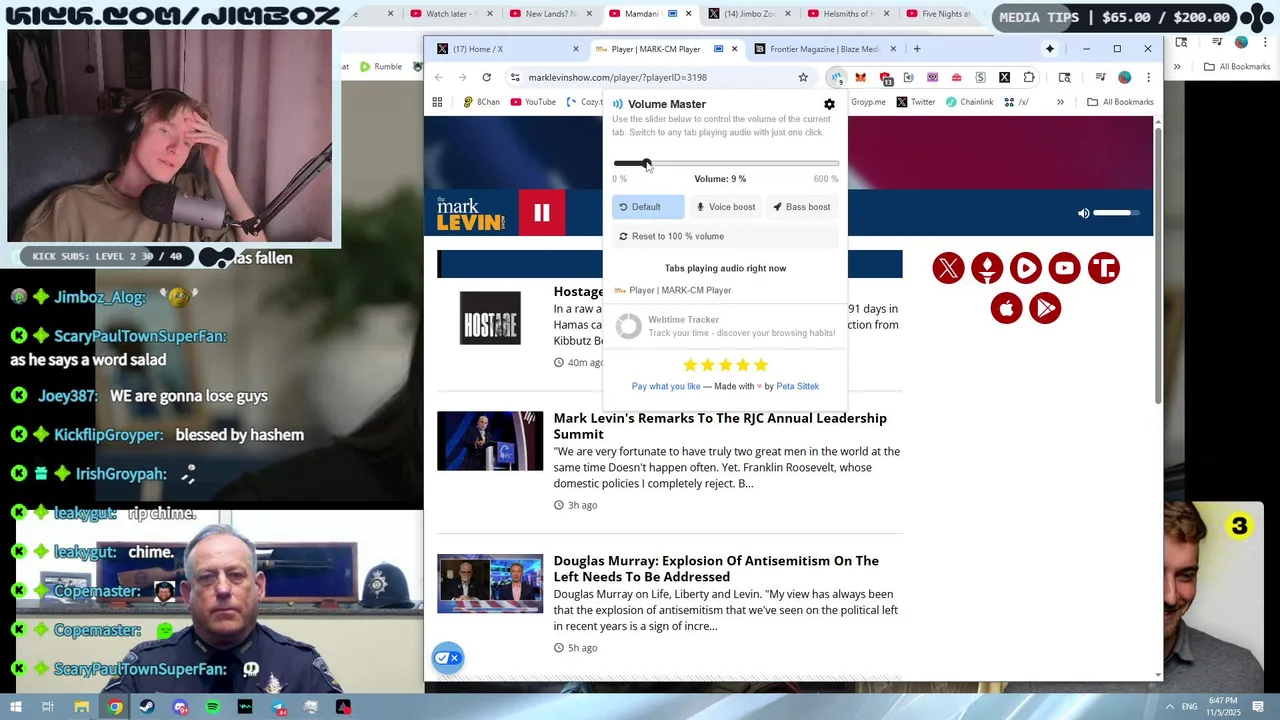This screenshot has height=720, width=1280.
Task: Open the MetaMask fox extension
Action: [x=861, y=77]
